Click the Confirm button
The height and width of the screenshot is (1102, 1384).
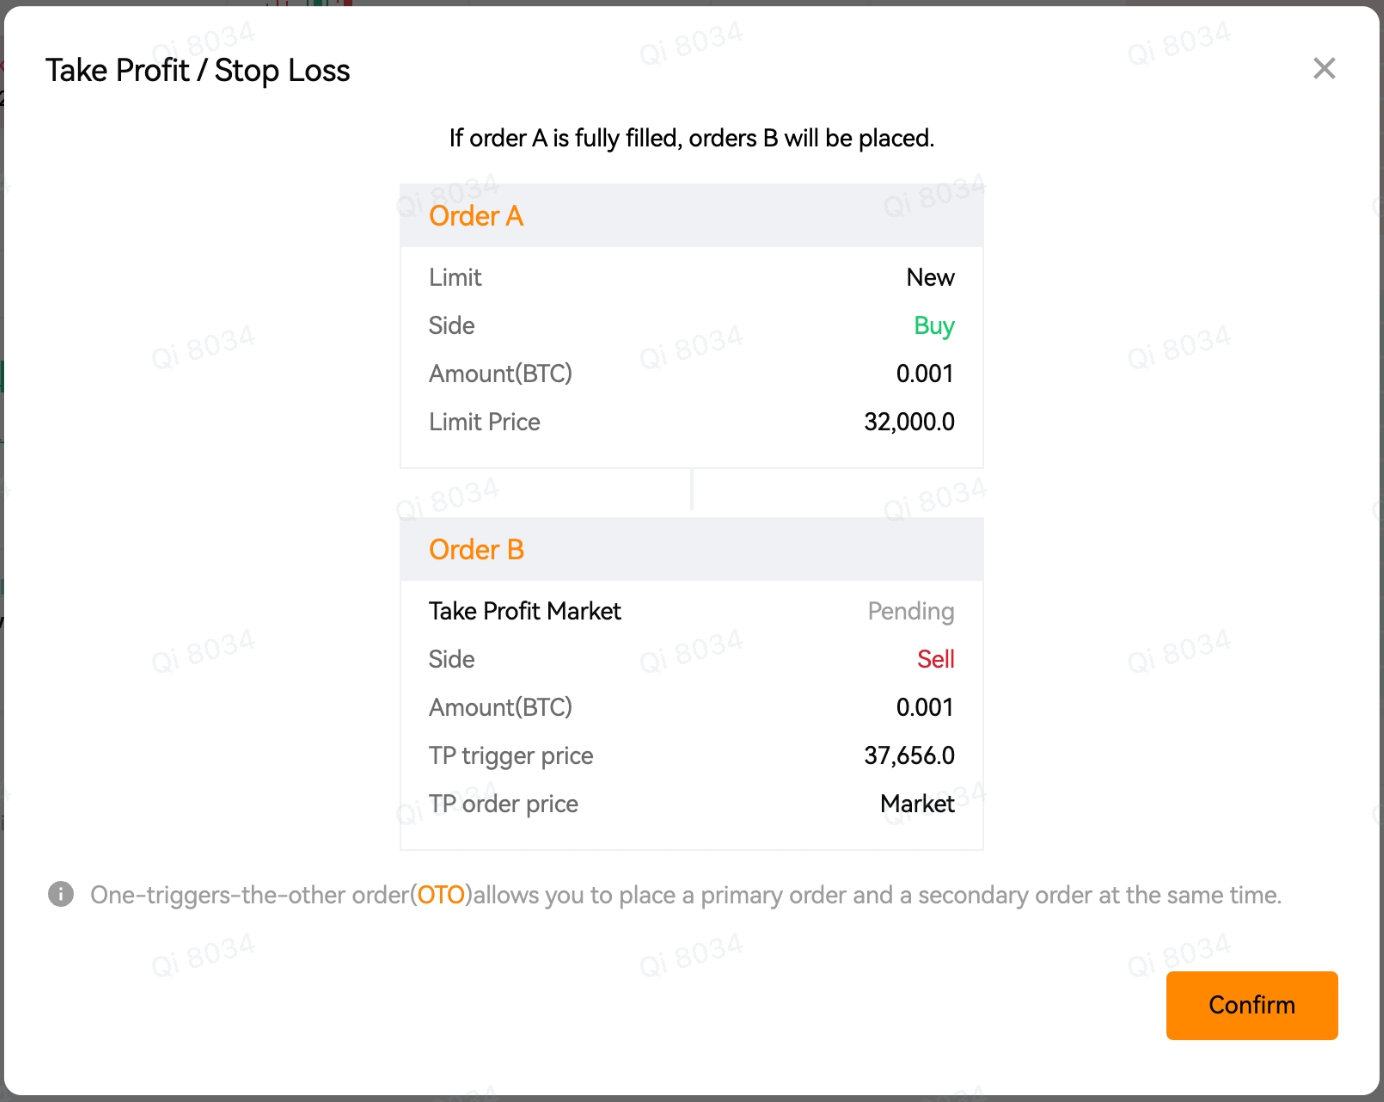point(1252,1005)
